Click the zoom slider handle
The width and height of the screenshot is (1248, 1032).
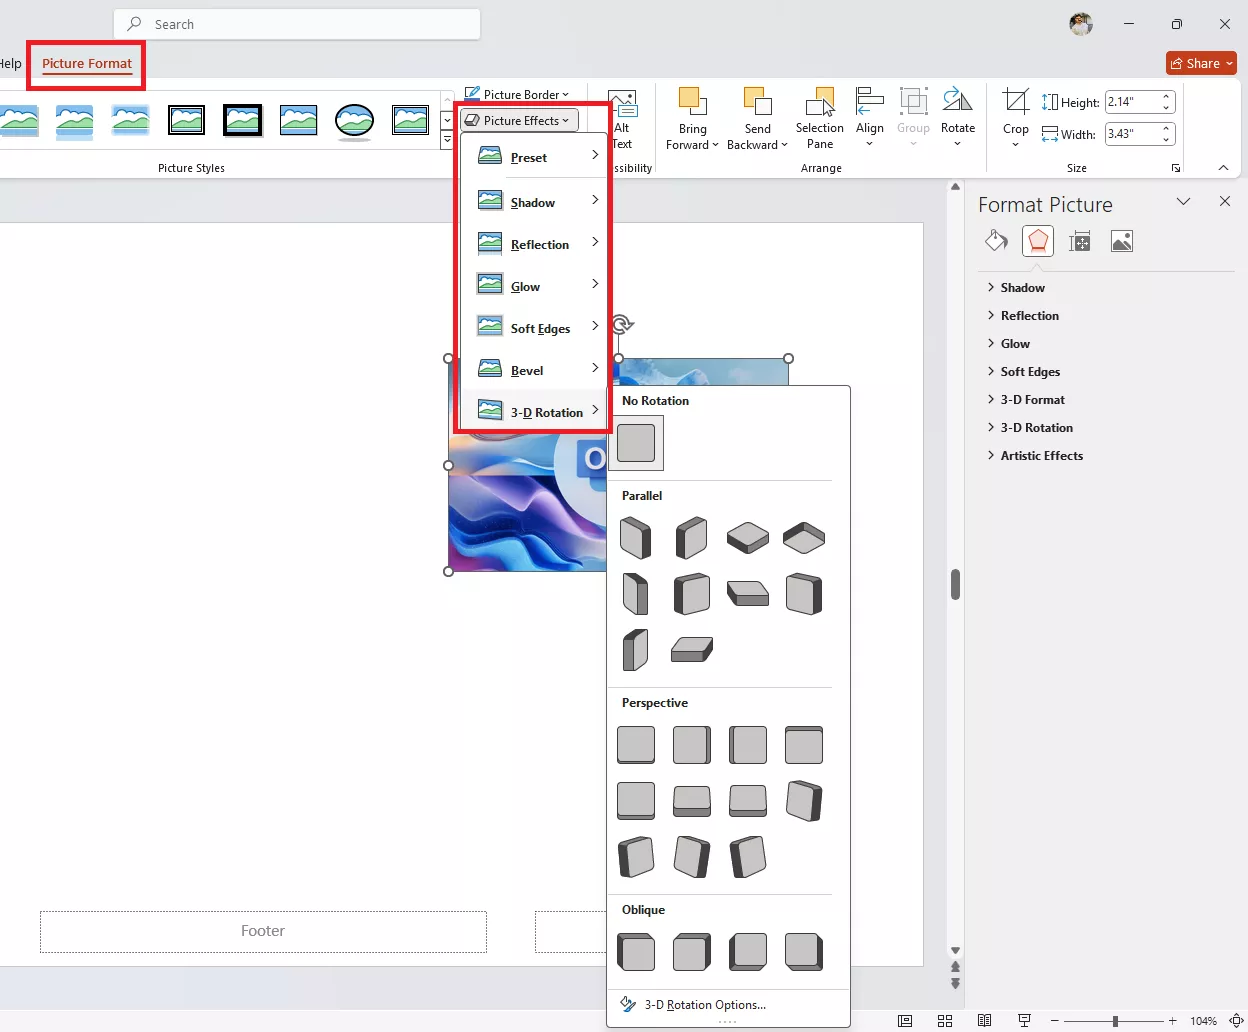coord(1115,1021)
